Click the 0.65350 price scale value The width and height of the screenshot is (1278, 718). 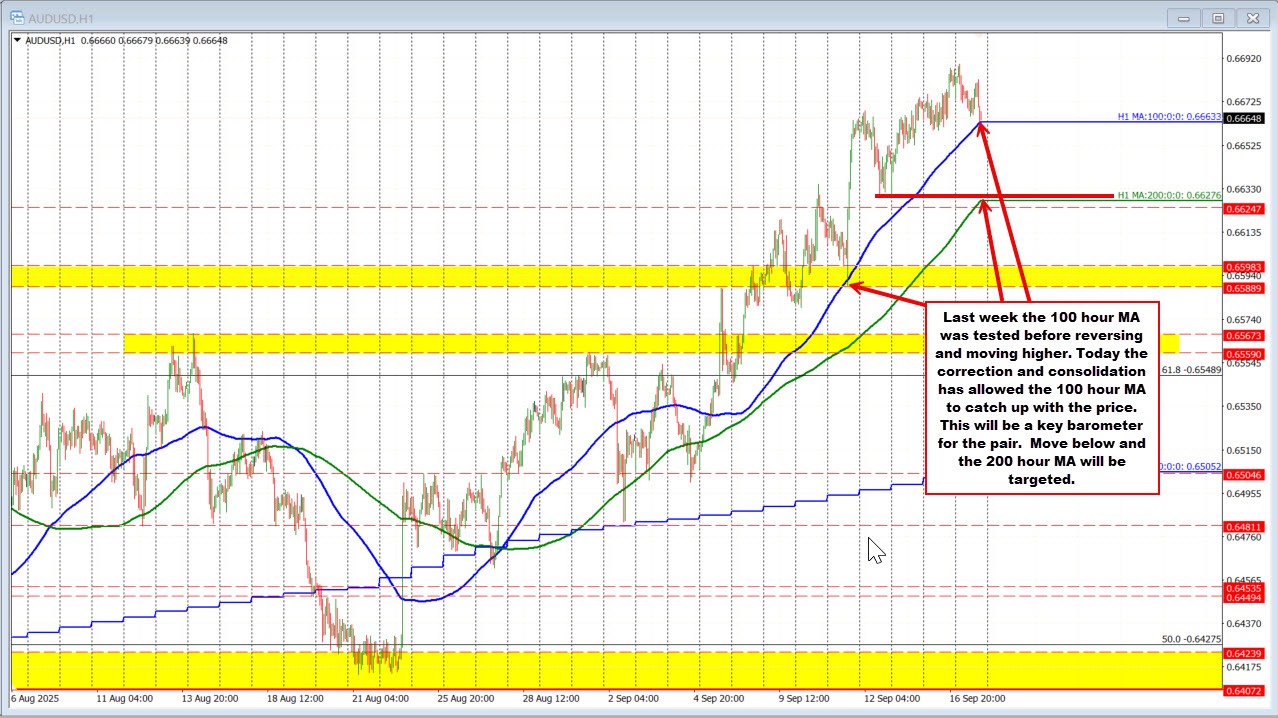tap(1244, 406)
